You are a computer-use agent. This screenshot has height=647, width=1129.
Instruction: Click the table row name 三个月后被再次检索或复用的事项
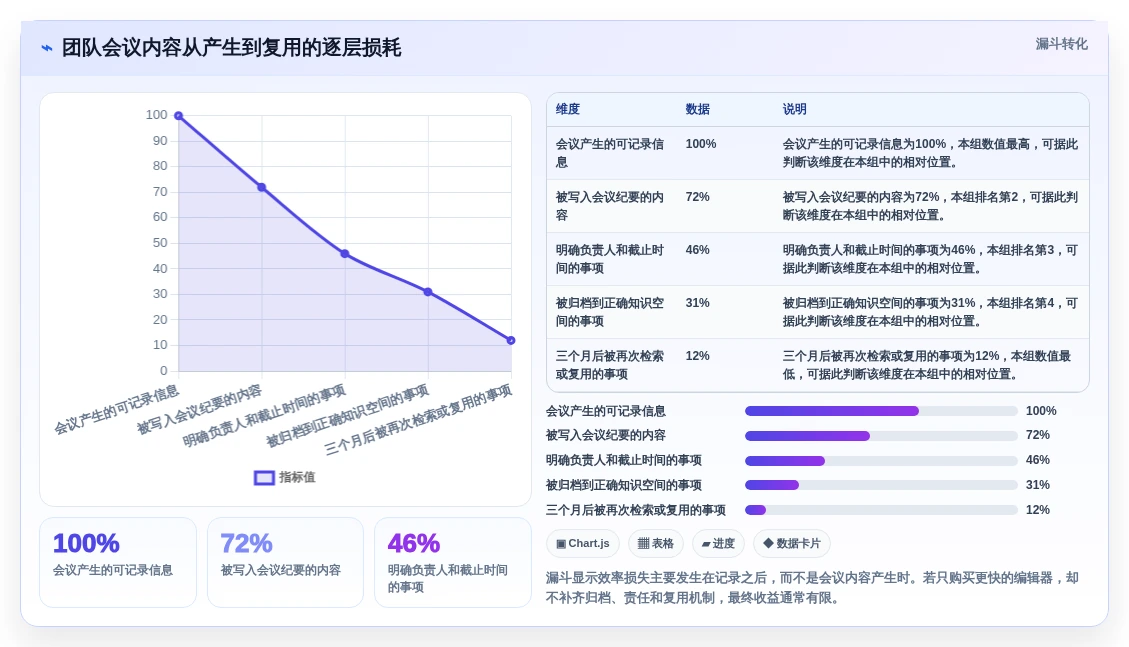610,365
